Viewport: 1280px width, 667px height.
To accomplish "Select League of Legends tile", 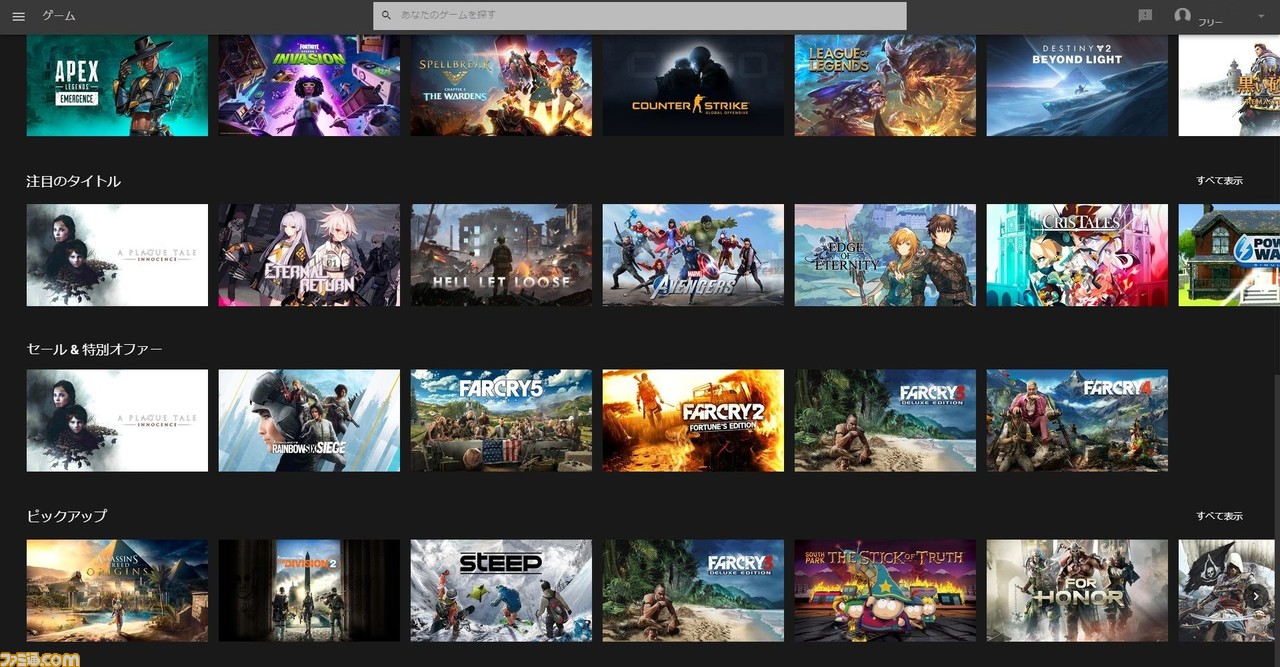I will (x=885, y=86).
